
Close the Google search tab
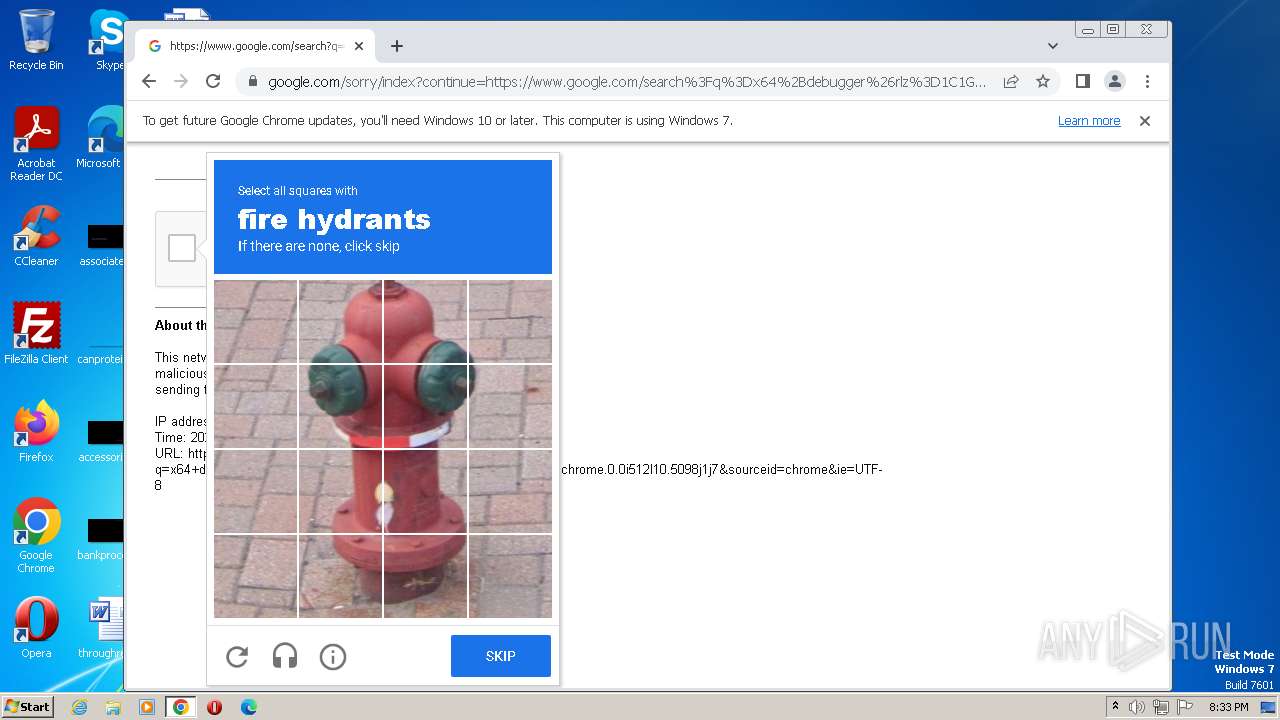(x=359, y=46)
